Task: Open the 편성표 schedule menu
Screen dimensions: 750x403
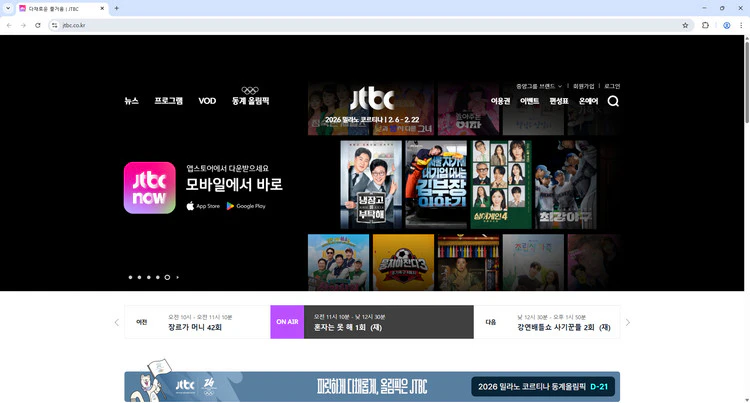Action: [x=559, y=101]
